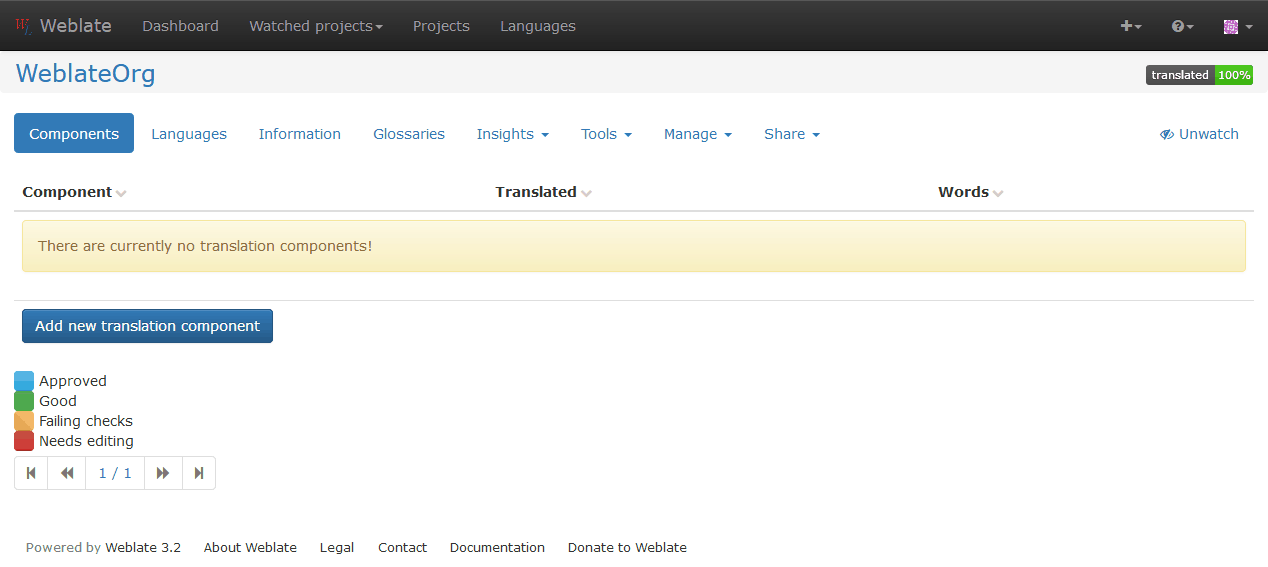
Task: Click the Weblate brand name
Action: [75, 26]
